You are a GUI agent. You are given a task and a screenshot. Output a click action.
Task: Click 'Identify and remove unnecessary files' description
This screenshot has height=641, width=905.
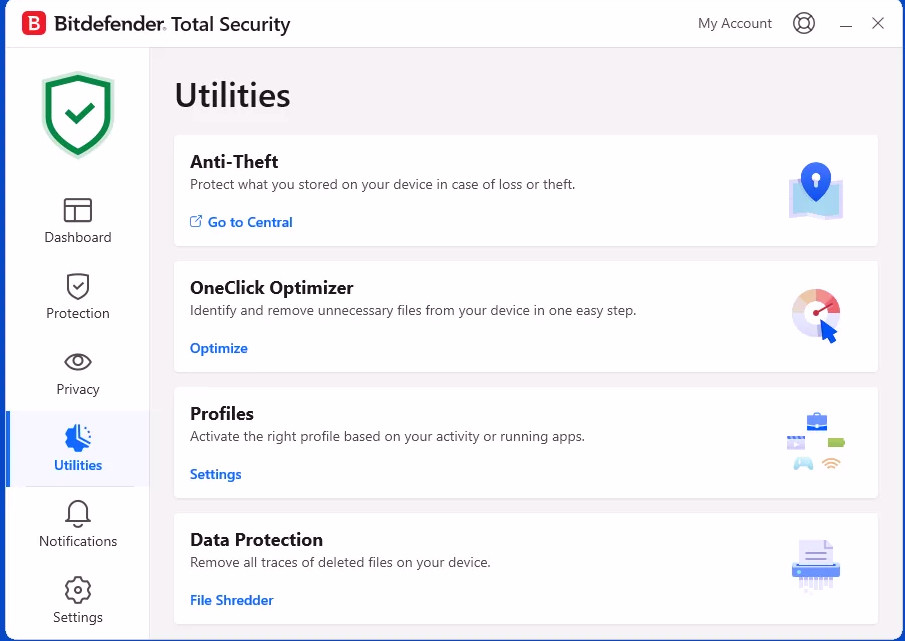coord(413,310)
